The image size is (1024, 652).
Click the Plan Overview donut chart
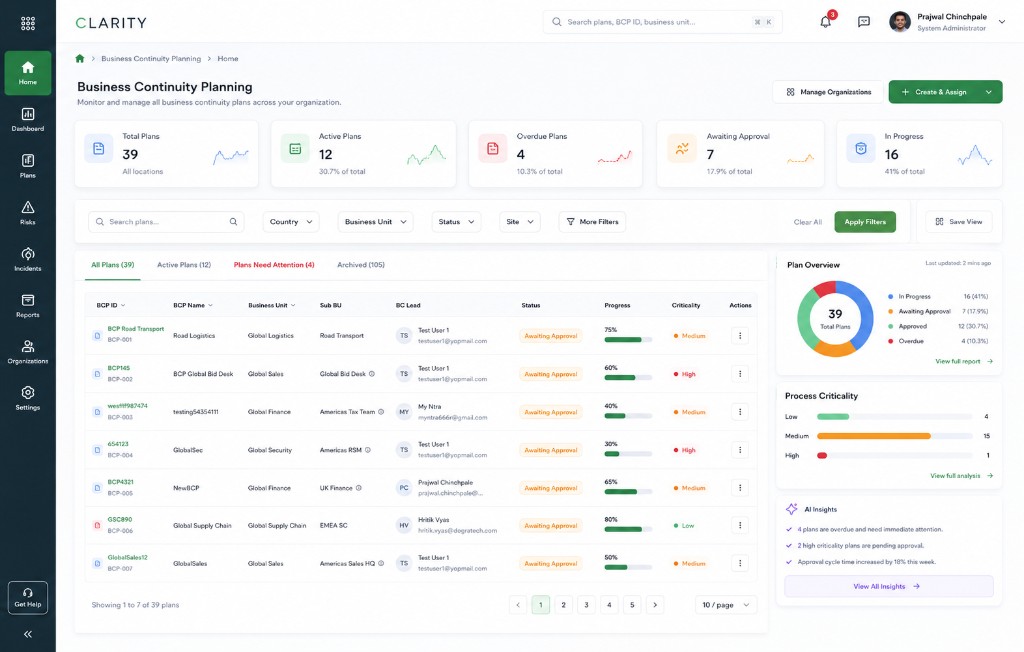pyautogui.click(x=835, y=319)
